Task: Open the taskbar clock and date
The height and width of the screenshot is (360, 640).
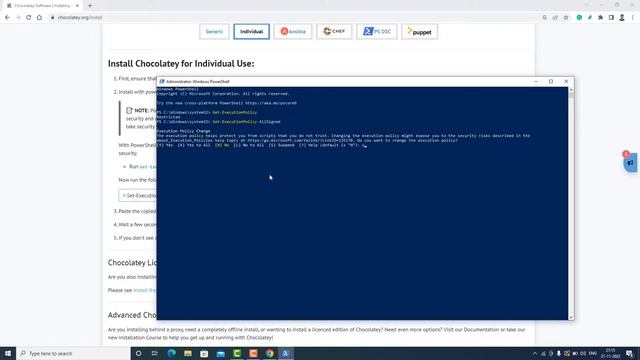Action: [611, 353]
